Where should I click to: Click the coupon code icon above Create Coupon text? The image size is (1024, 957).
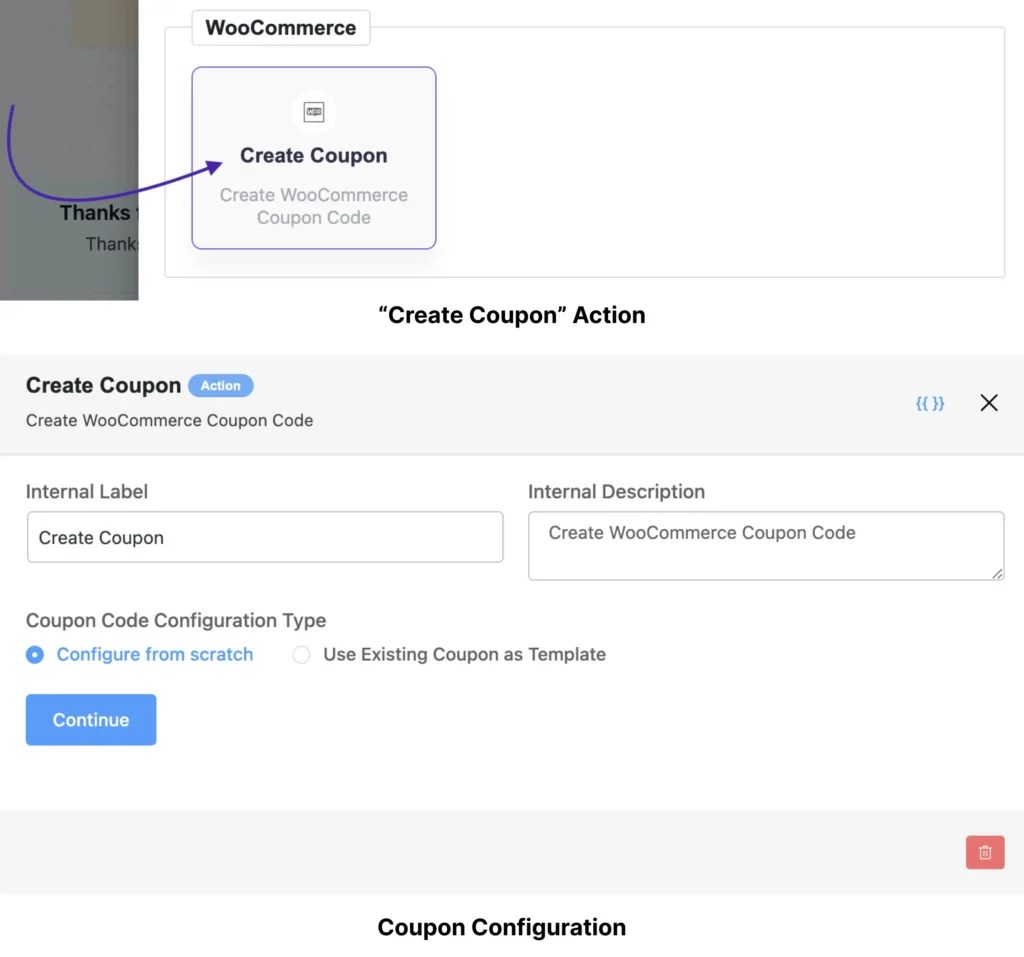[x=313, y=112]
